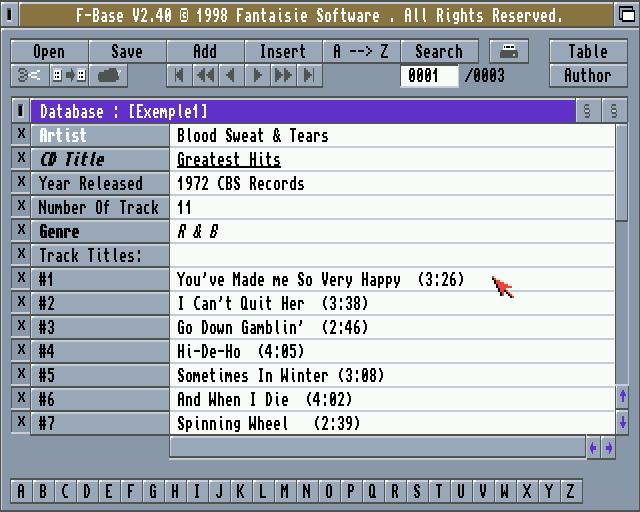This screenshot has width=640, height=512.
Task: Toggle the X box beside #7
Action: tap(21, 422)
